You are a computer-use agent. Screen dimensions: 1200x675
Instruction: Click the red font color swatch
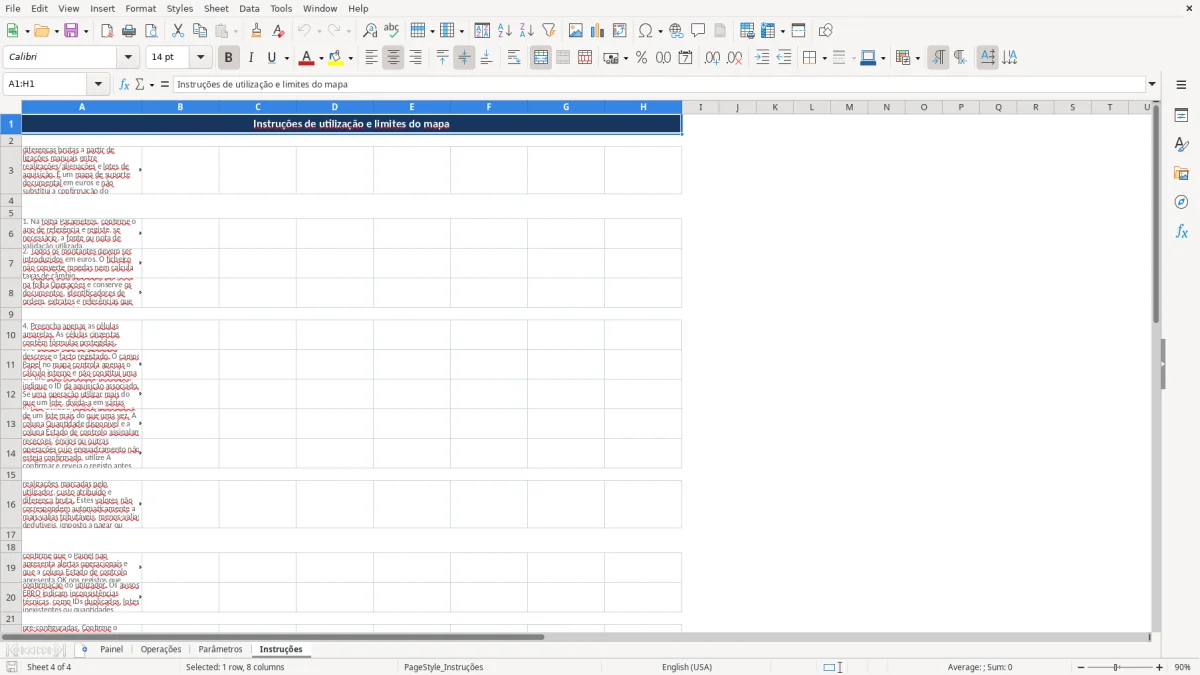tap(307, 58)
